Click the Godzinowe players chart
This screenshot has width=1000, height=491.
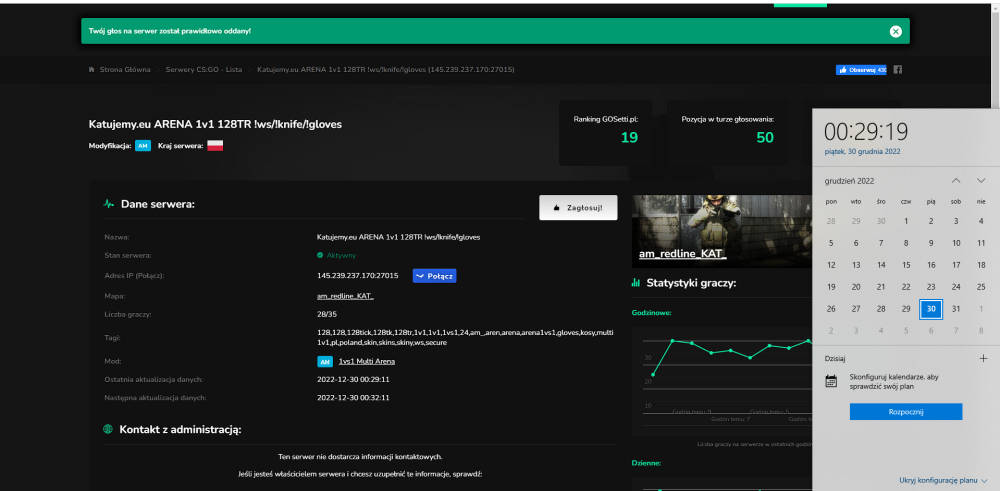point(722,381)
